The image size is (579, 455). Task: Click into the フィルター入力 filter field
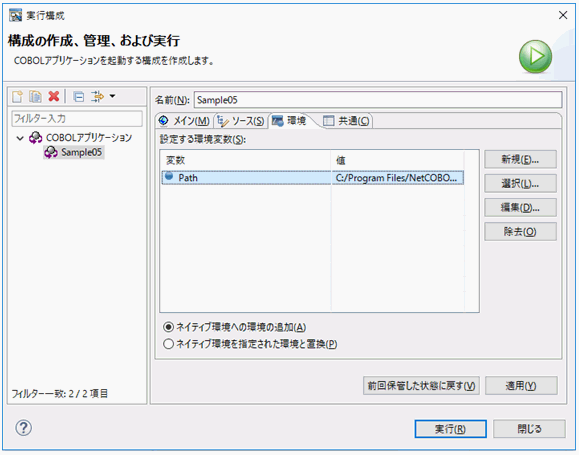coord(77,119)
